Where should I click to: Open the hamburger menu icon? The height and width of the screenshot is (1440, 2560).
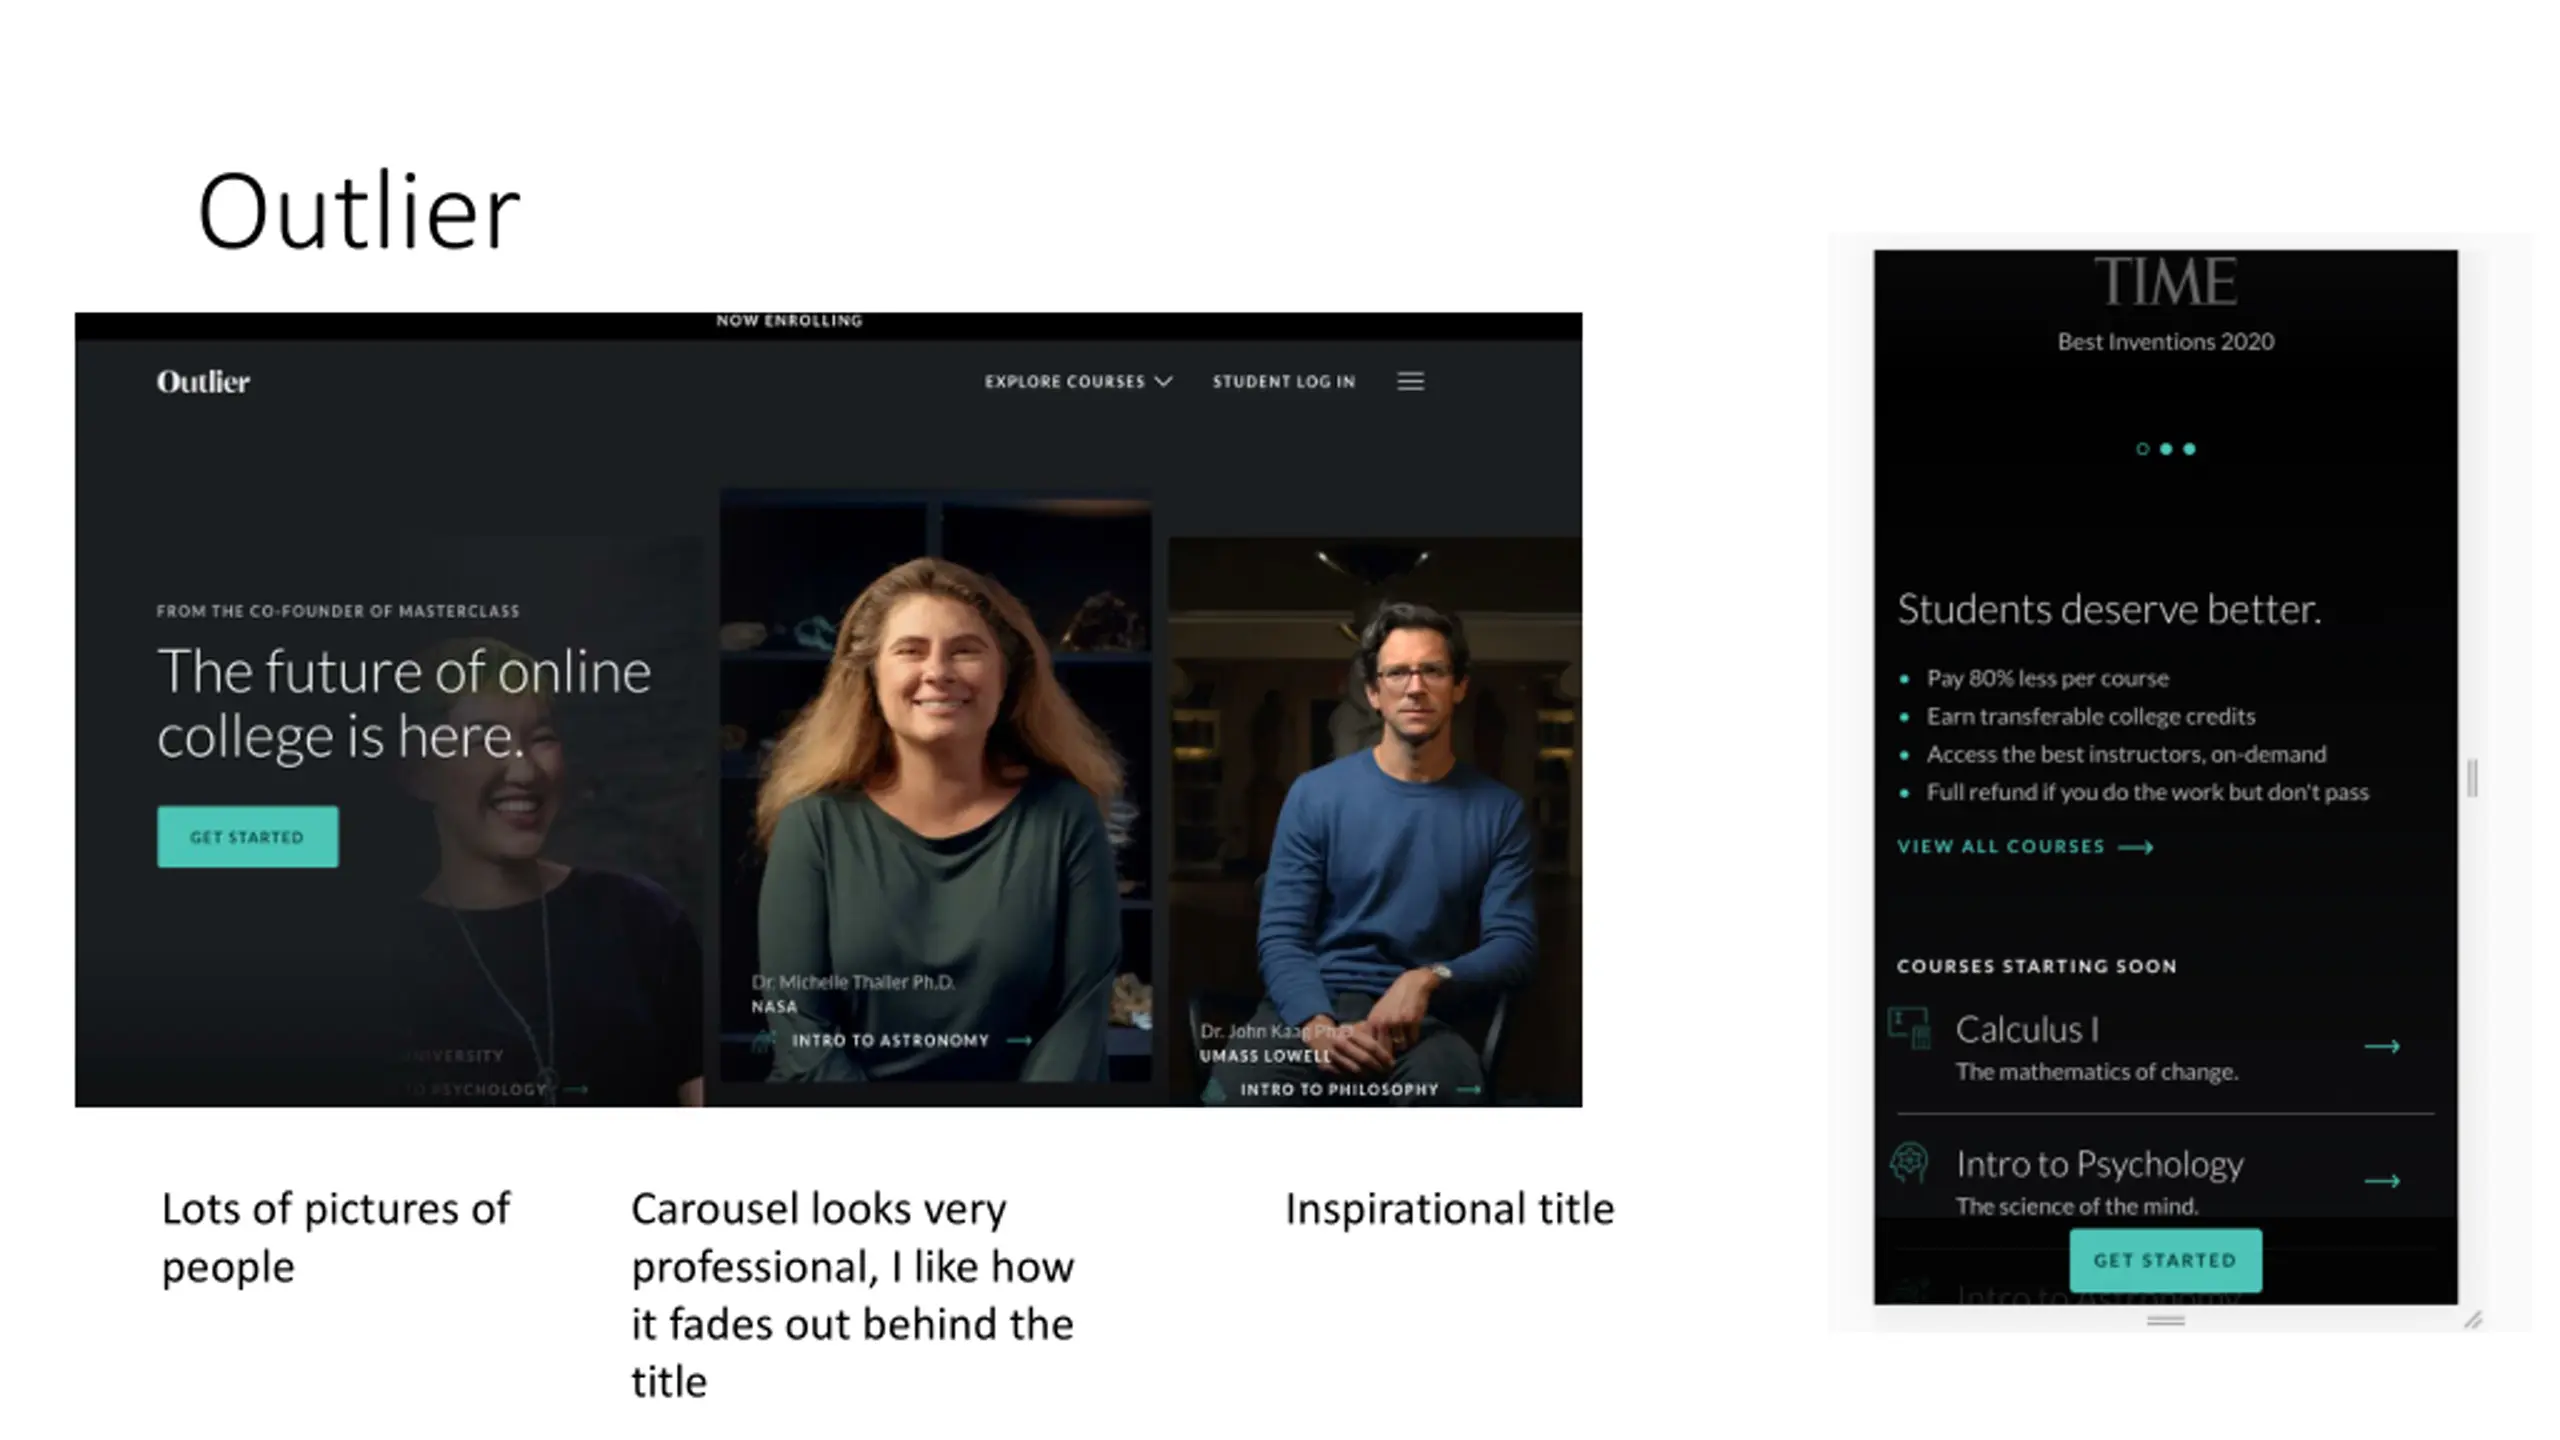1410,381
